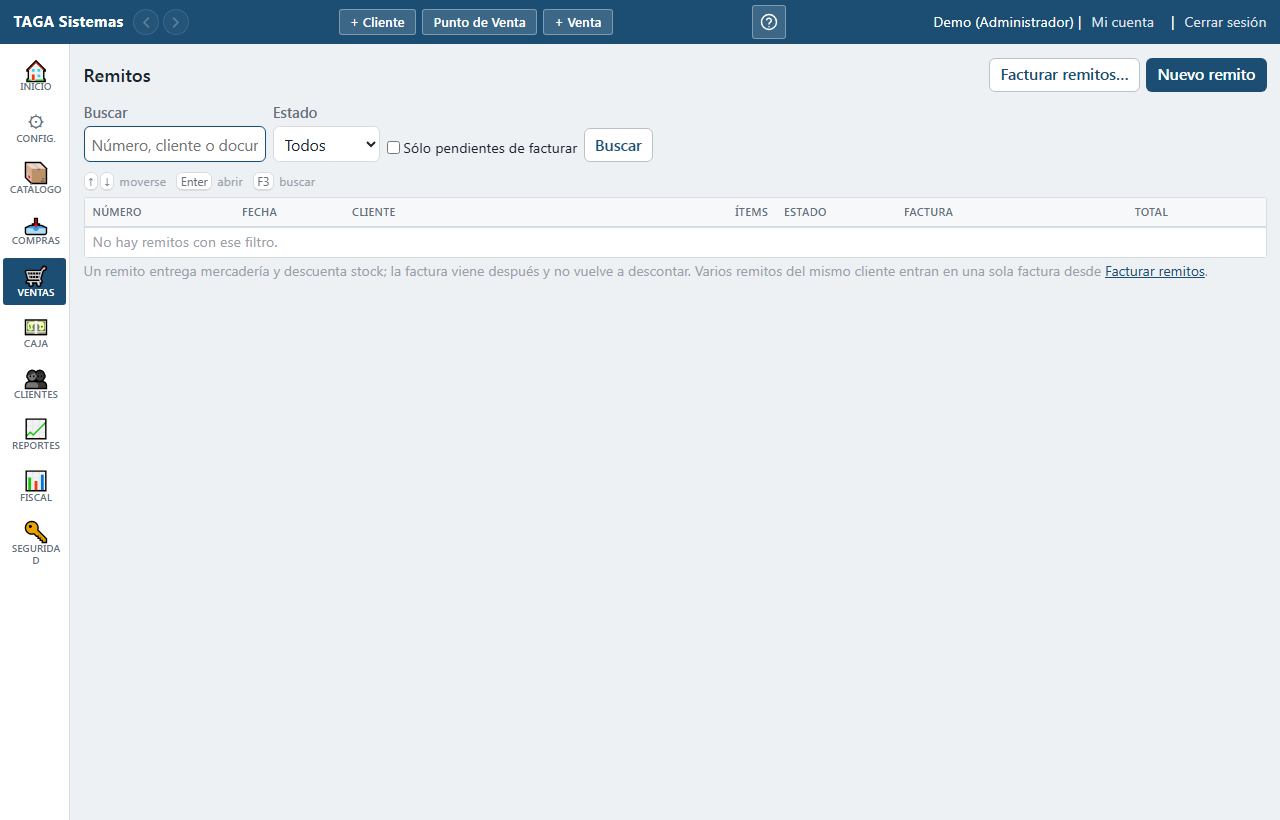Open the help question mark icon
This screenshot has width=1280, height=820.
[x=769, y=22]
